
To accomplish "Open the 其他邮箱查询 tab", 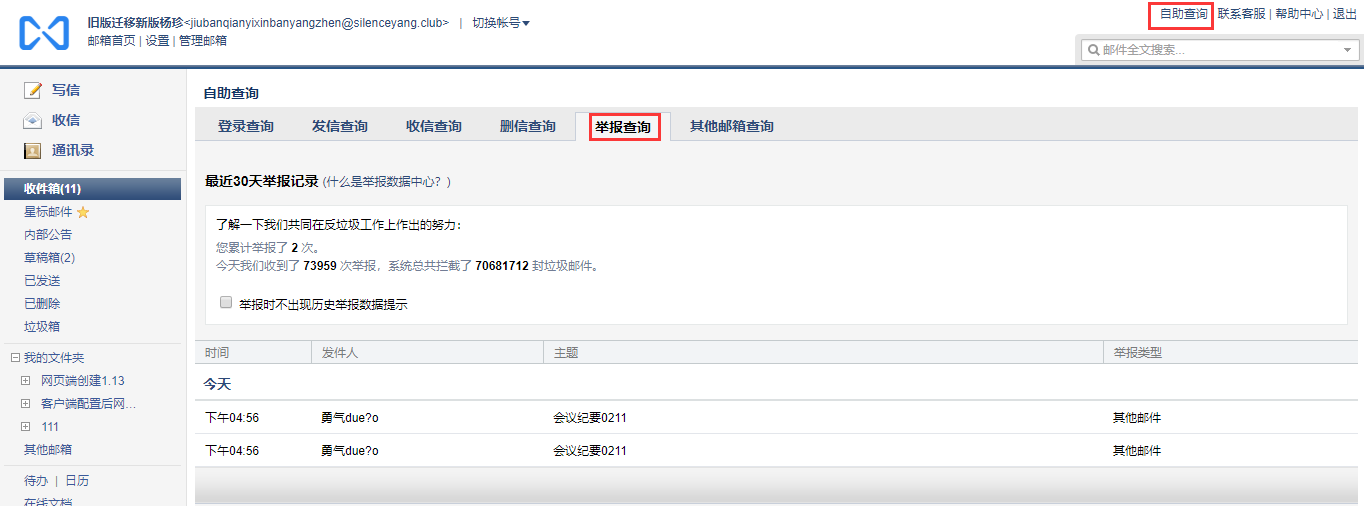I will (731, 127).
